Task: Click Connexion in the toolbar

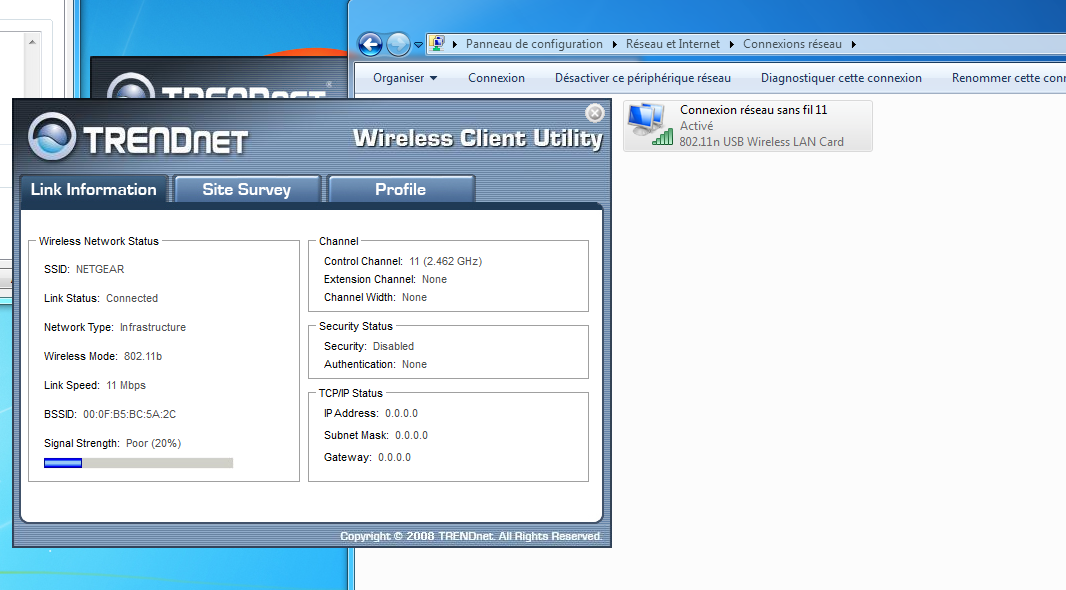Action: (496, 78)
